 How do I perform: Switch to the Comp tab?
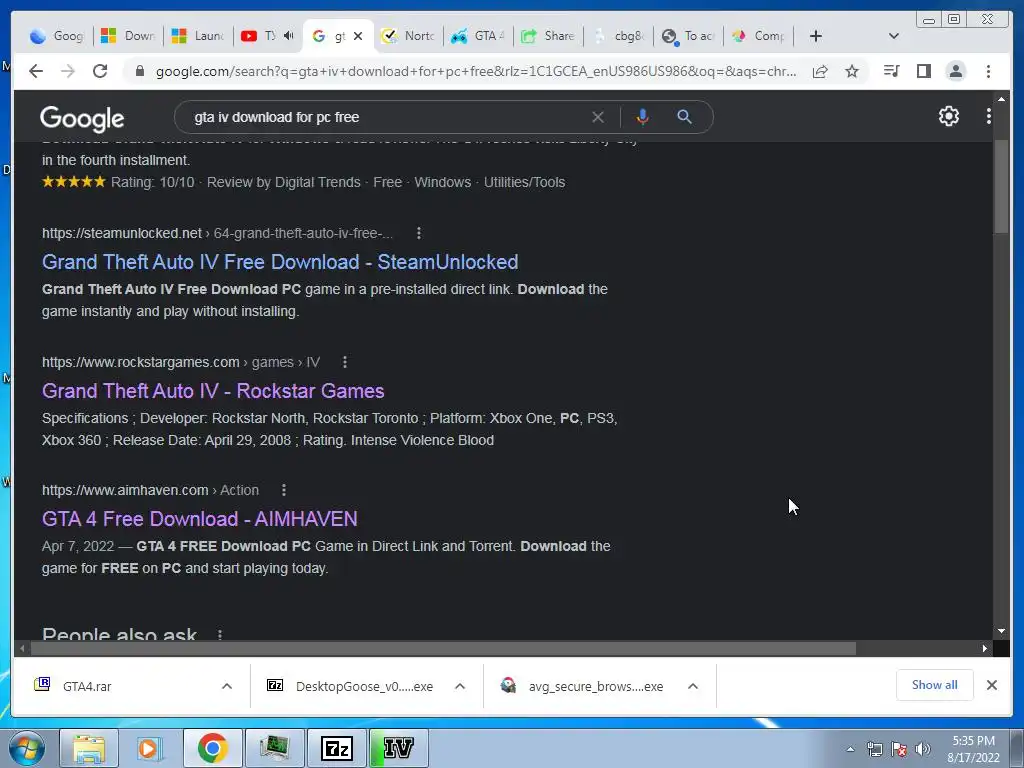coord(758,36)
